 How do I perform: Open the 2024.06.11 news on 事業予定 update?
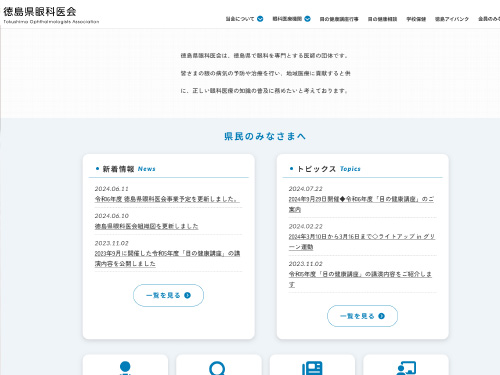point(167,199)
